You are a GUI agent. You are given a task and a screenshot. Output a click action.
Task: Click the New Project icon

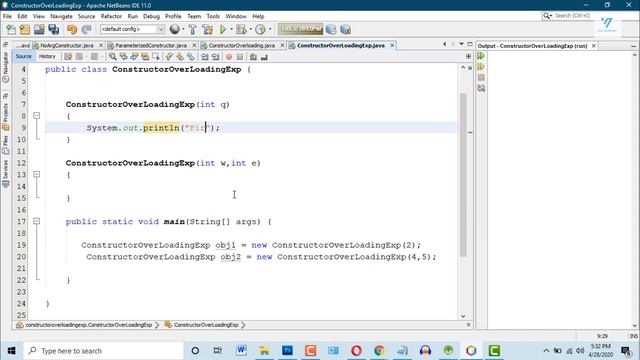[25, 29]
